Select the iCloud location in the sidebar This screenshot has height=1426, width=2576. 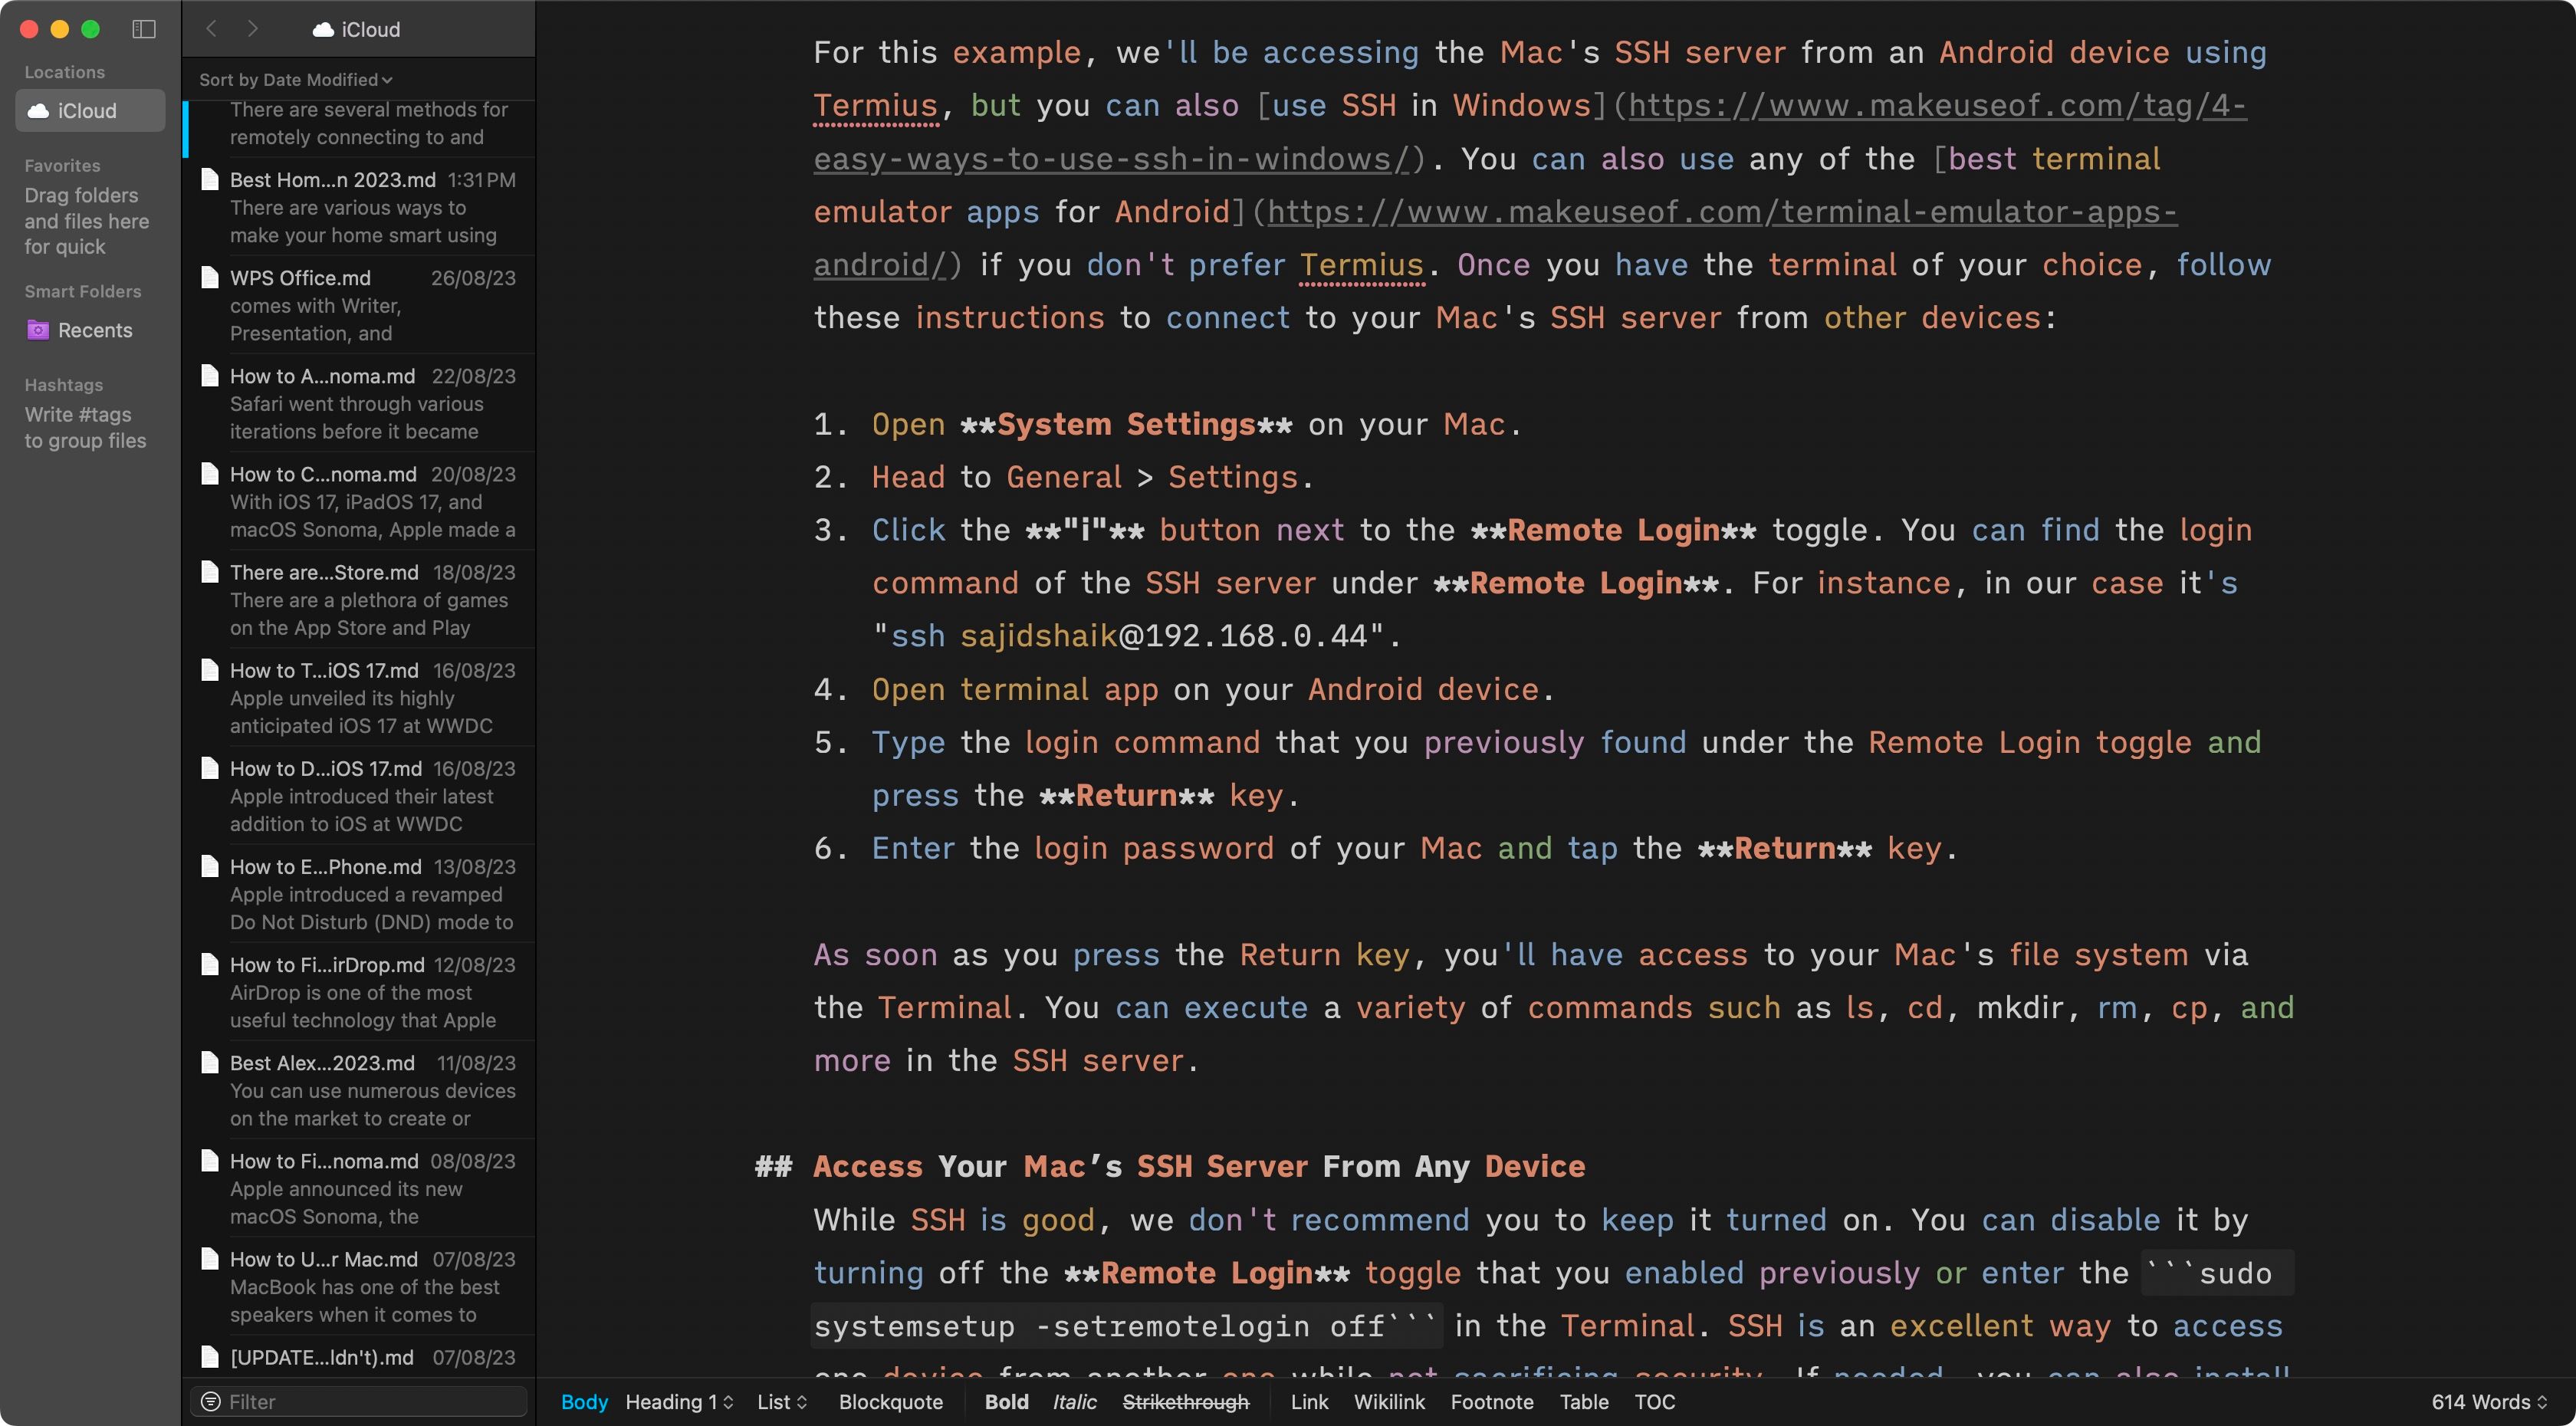pos(90,111)
